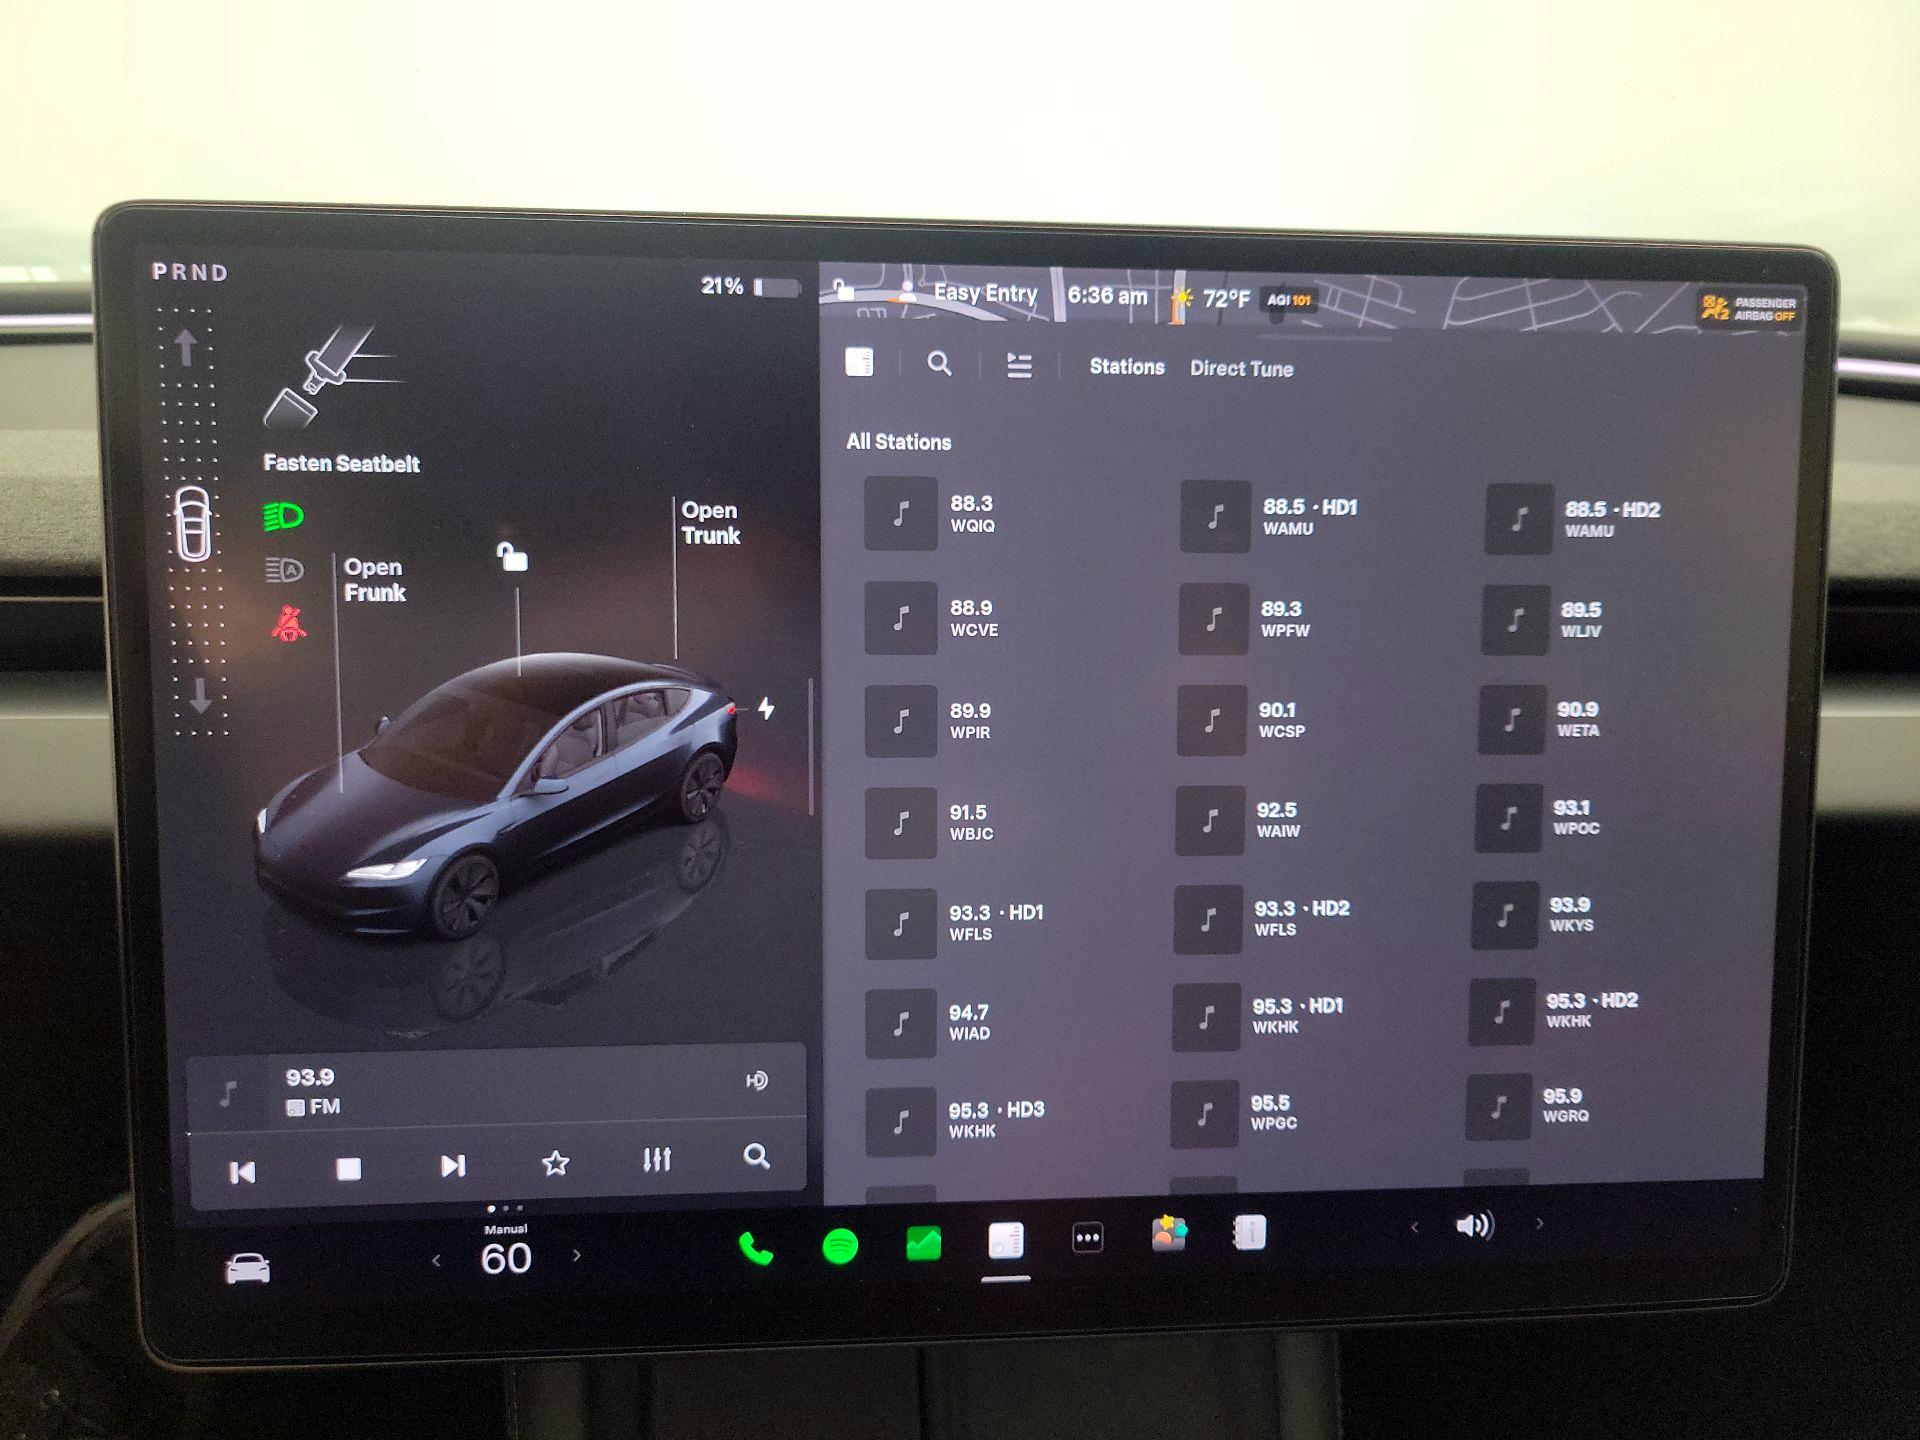Increase temperature with right chevron

tap(577, 1255)
